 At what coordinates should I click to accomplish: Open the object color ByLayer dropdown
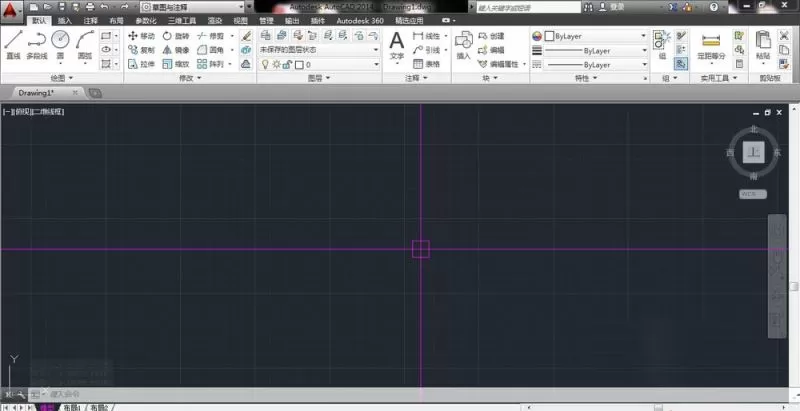pyautogui.click(x=596, y=36)
